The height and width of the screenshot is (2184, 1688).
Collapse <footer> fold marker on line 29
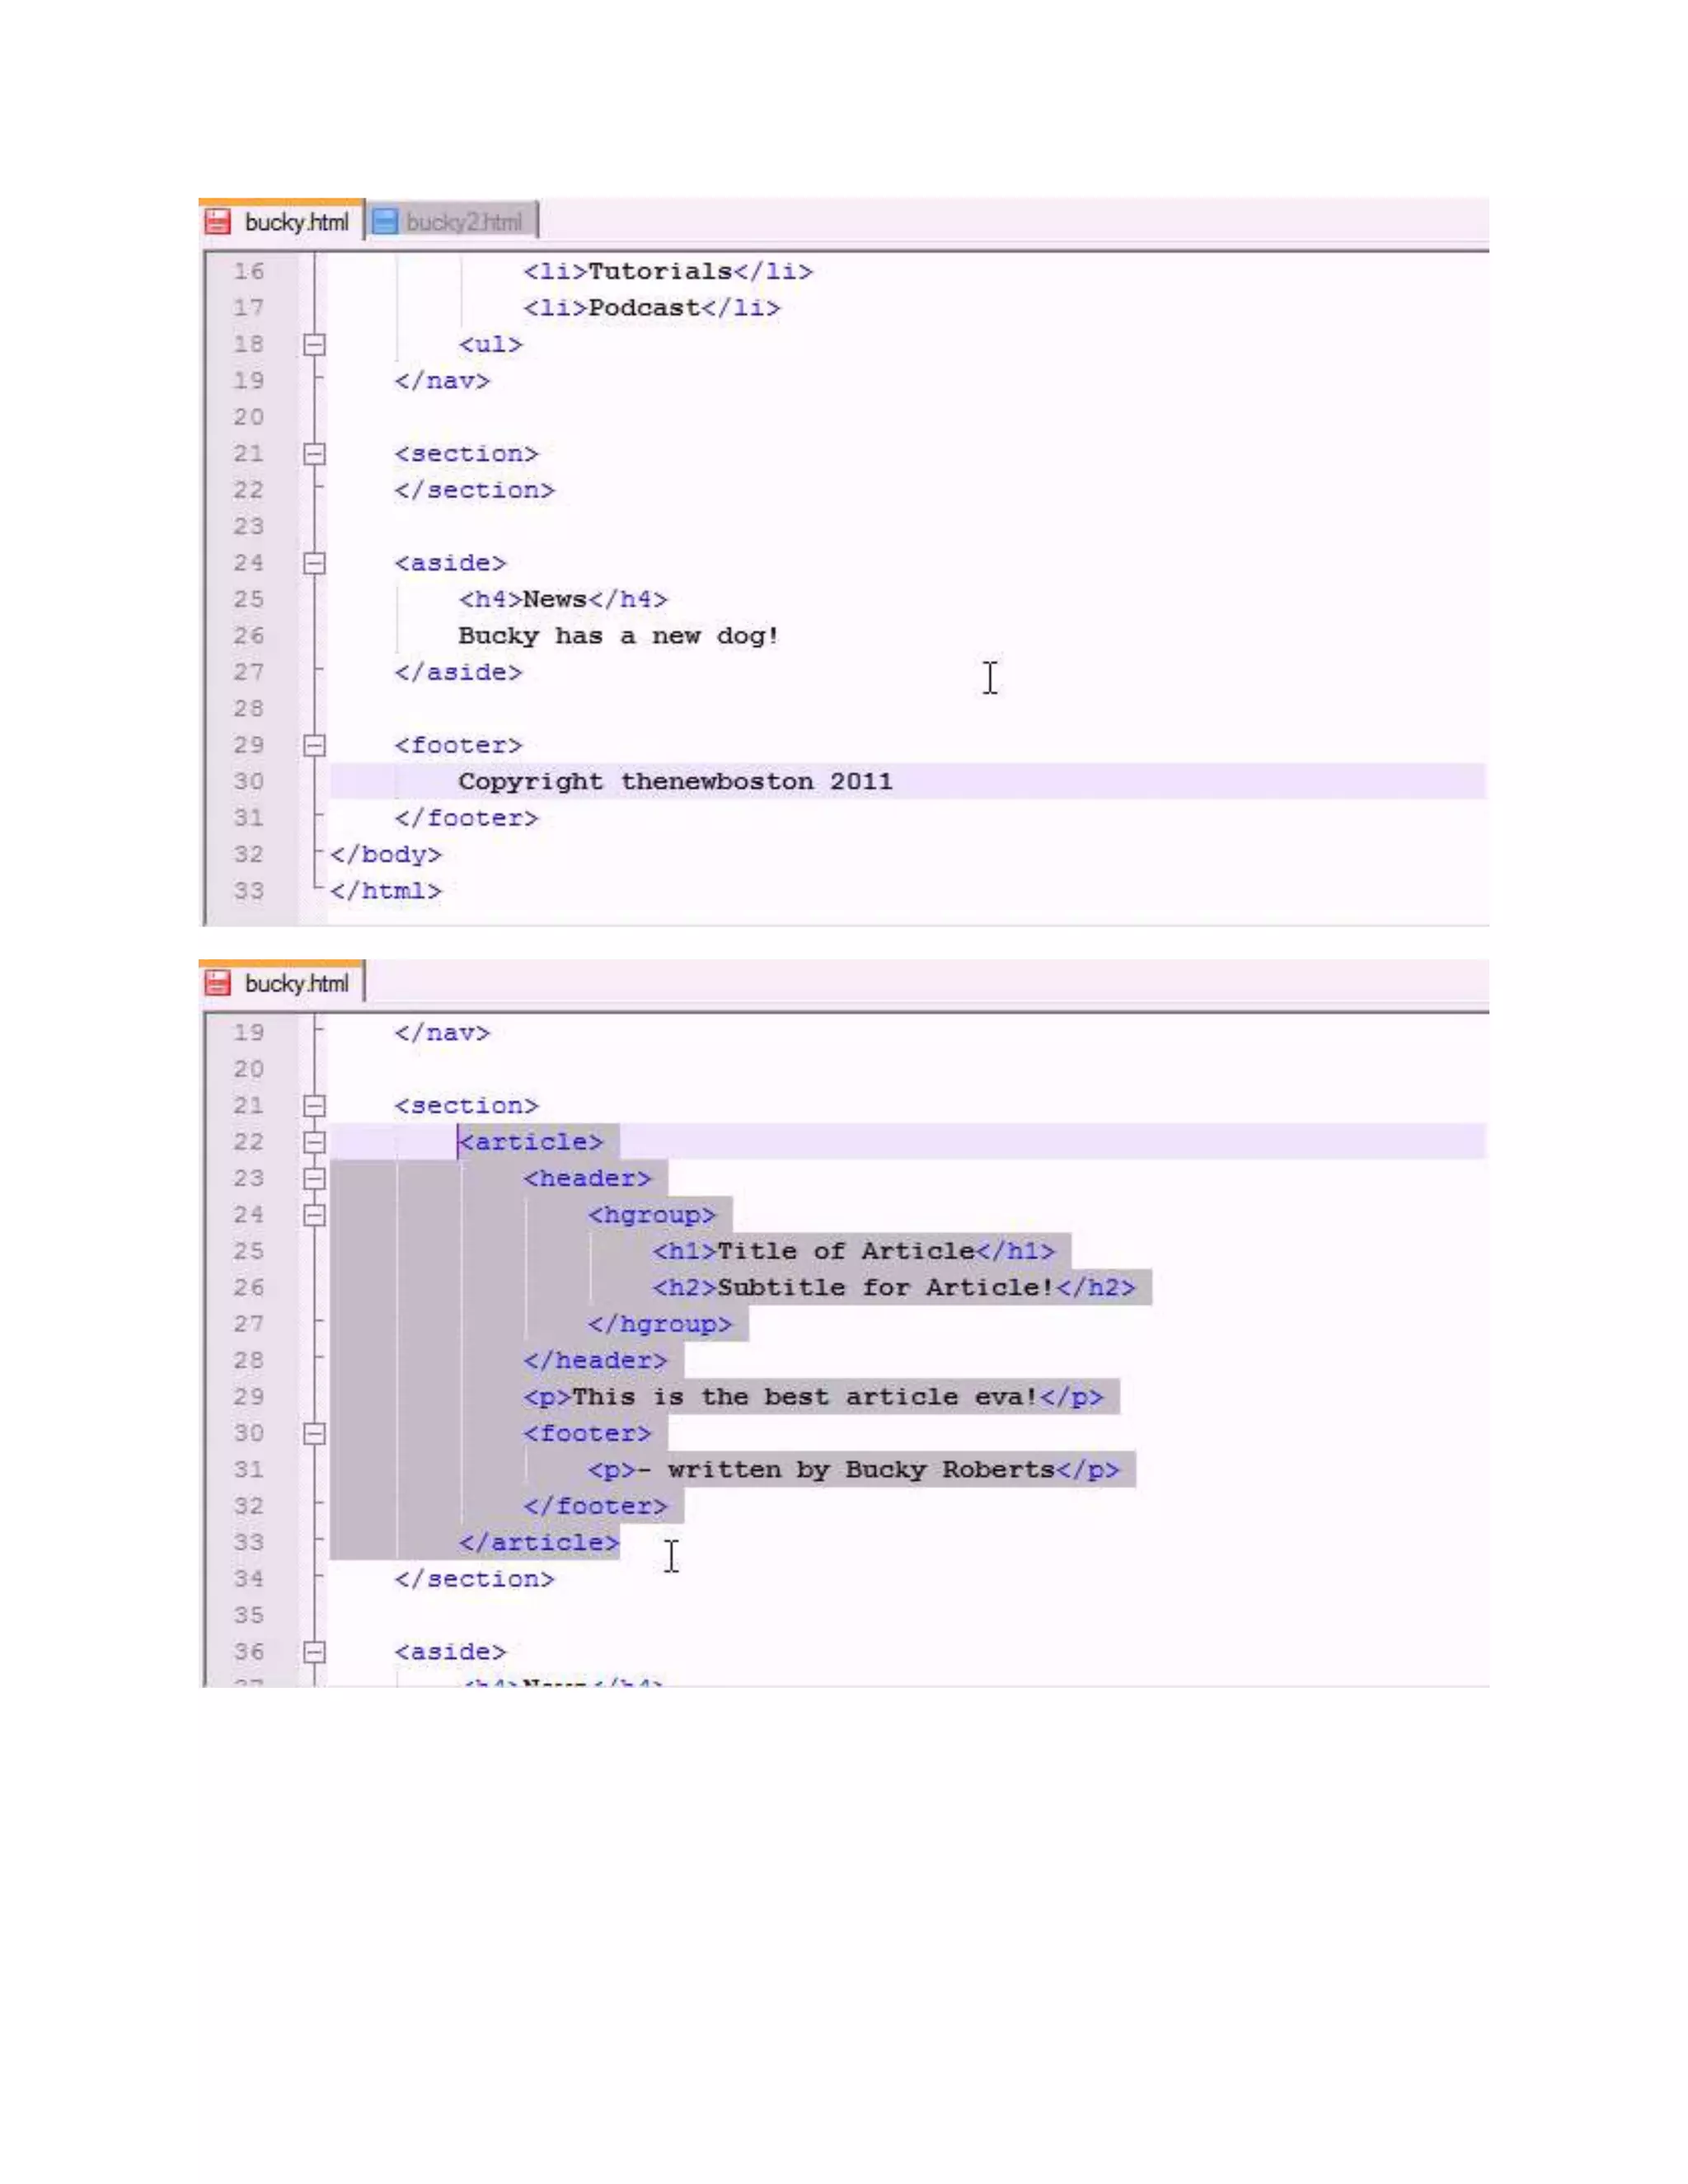(314, 745)
